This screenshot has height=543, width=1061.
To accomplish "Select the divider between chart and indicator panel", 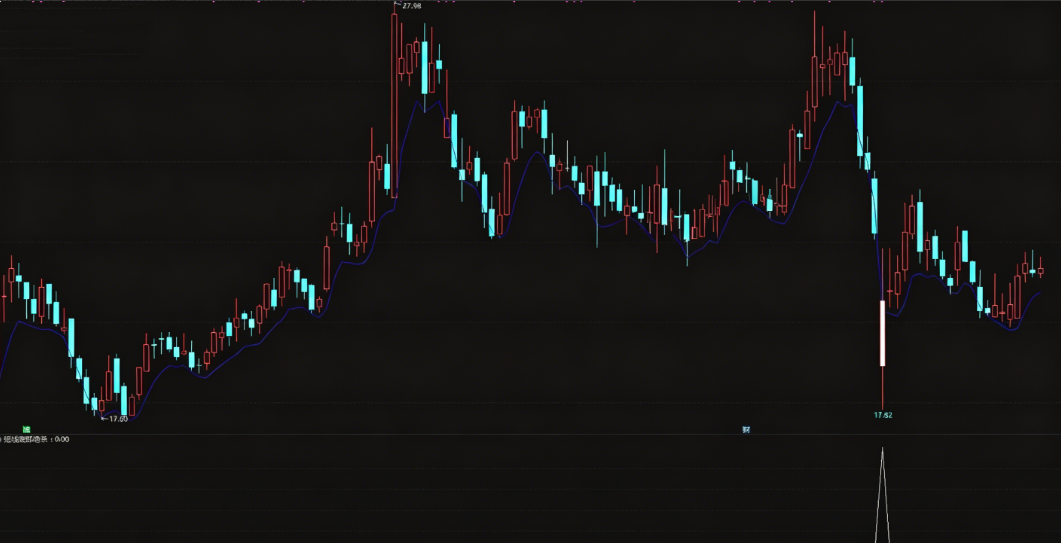I will [530, 434].
